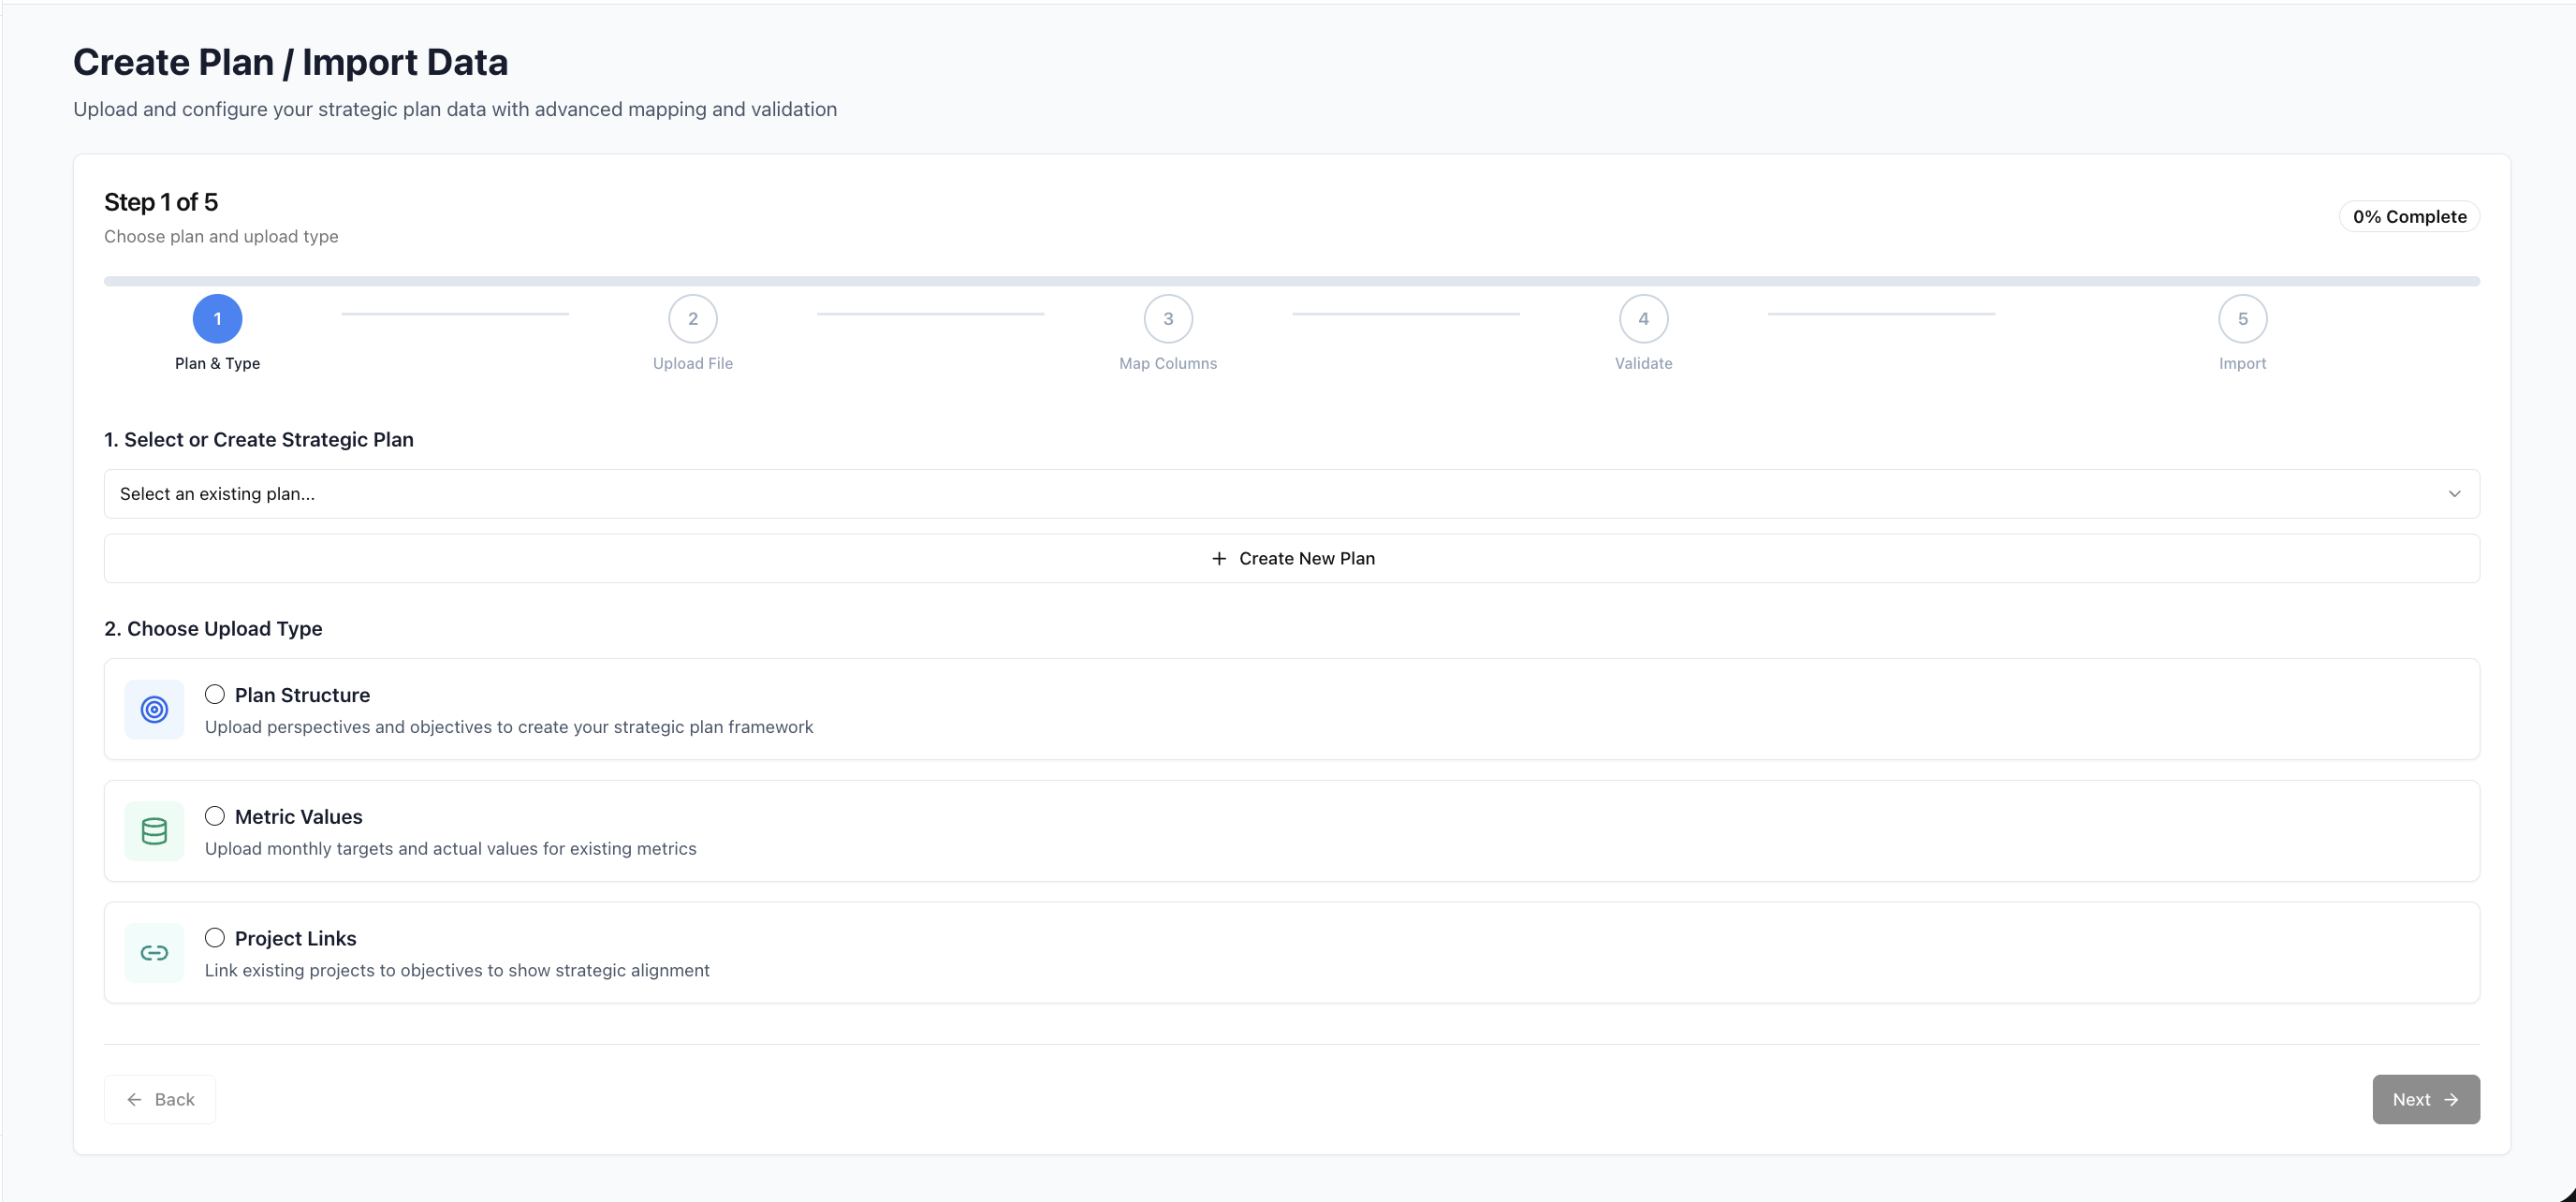Click the wizard progress bar
2576x1202 pixels.
coord(1290,281)
